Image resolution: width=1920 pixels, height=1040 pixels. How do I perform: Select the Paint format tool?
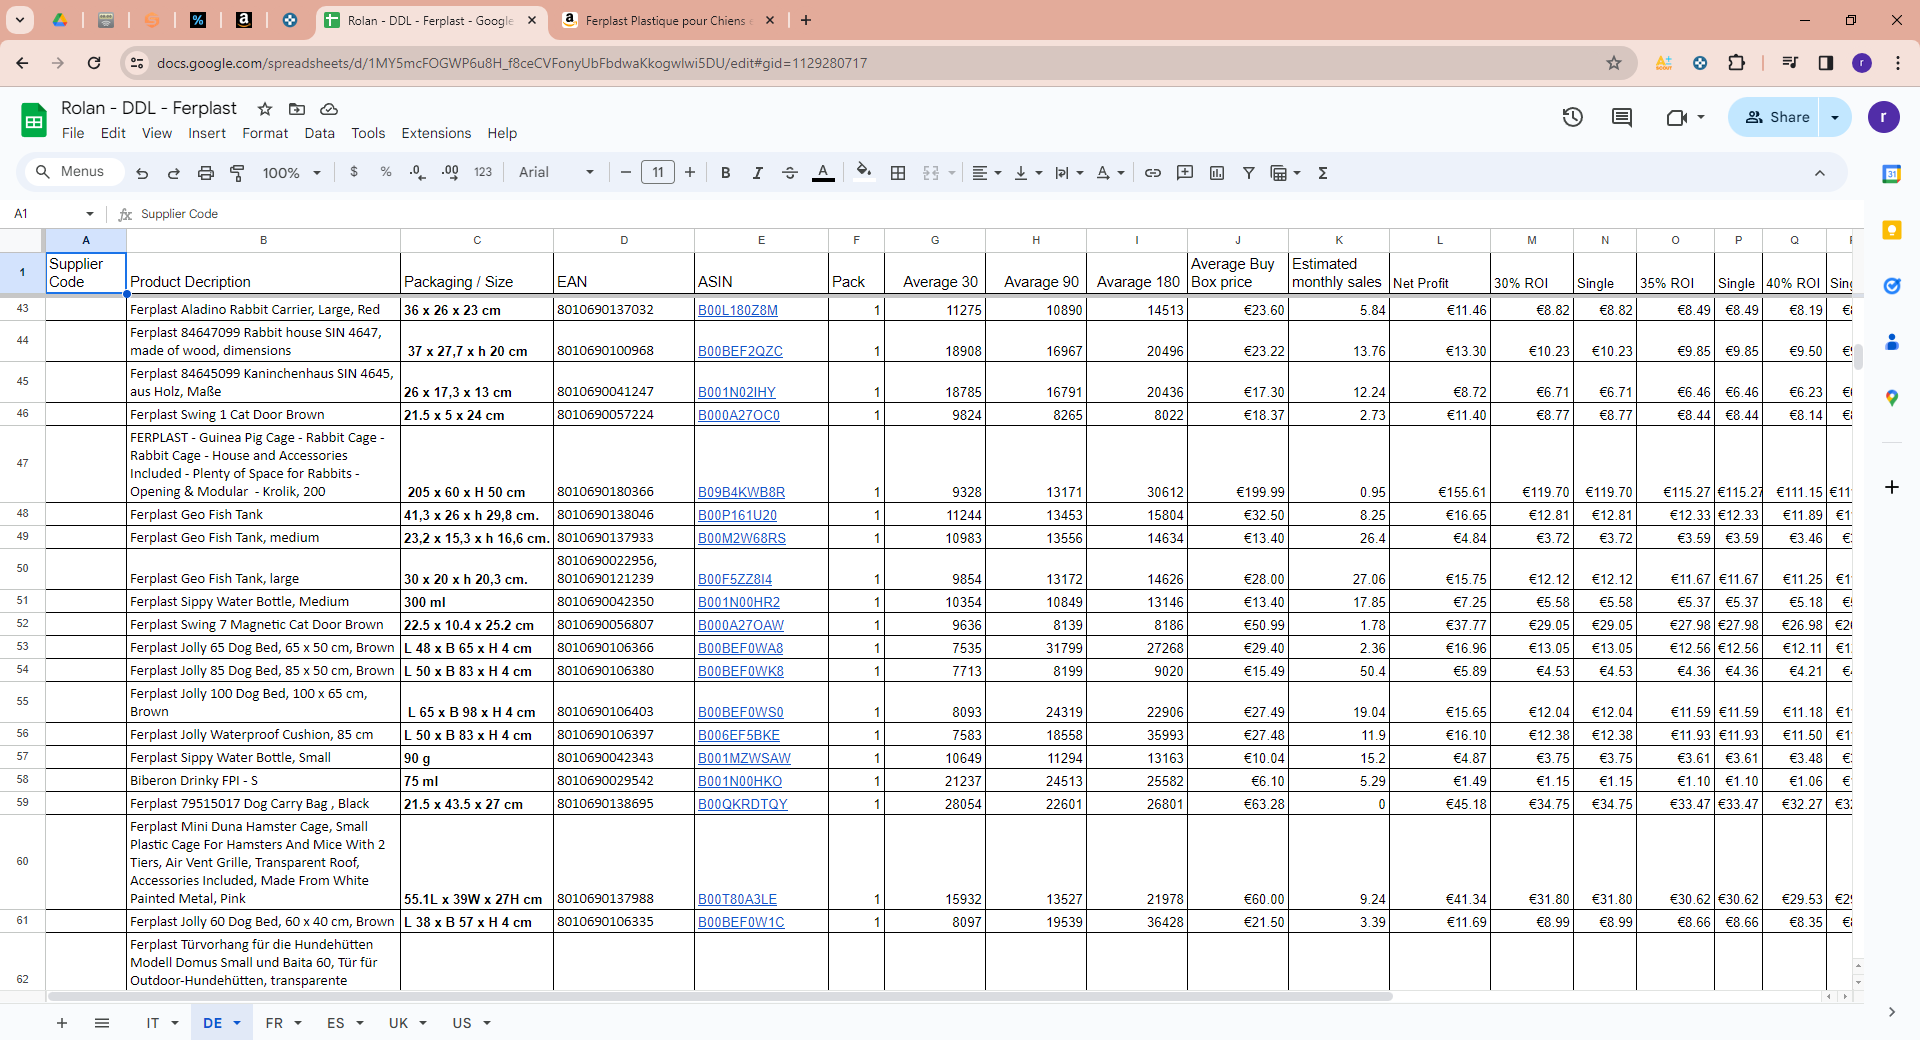pyautogui.click(x=237, y=173)
